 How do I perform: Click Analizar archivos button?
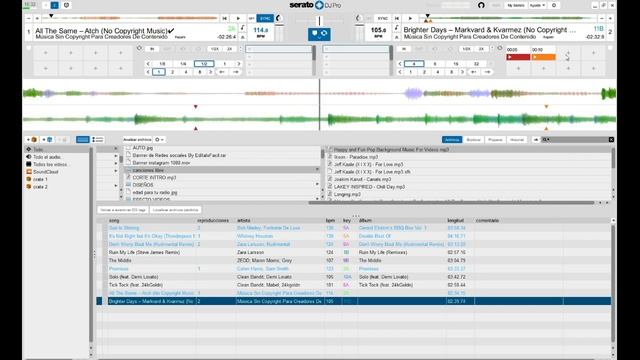[138, 140]
